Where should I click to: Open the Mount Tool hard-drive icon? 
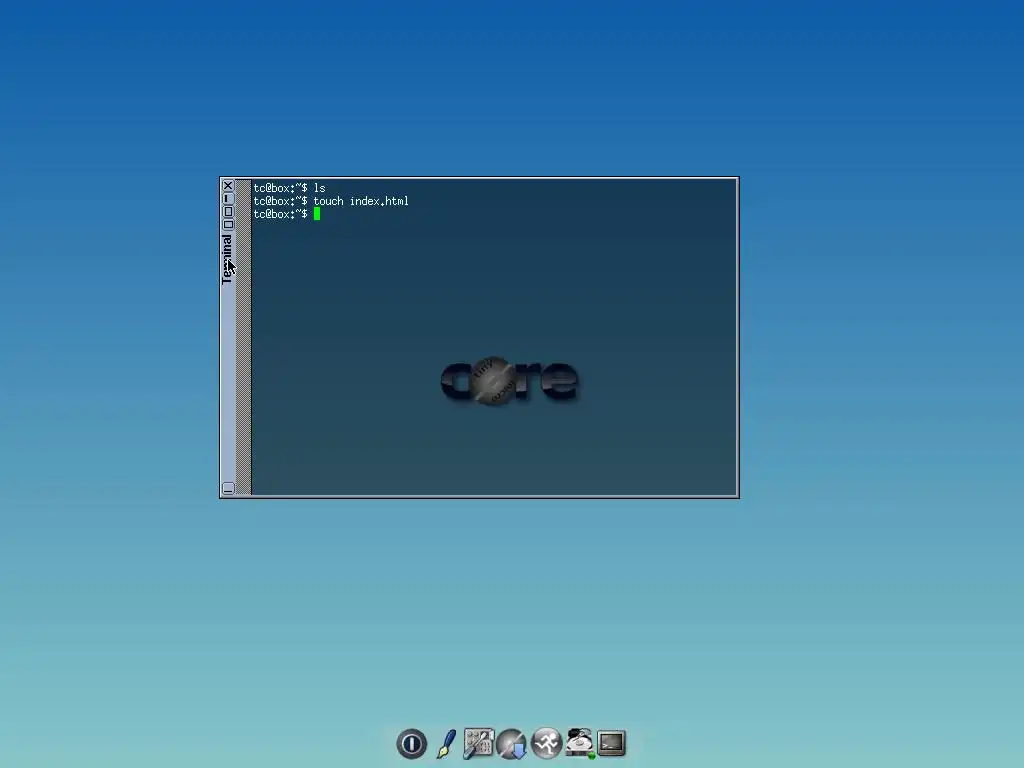point(579,743)
